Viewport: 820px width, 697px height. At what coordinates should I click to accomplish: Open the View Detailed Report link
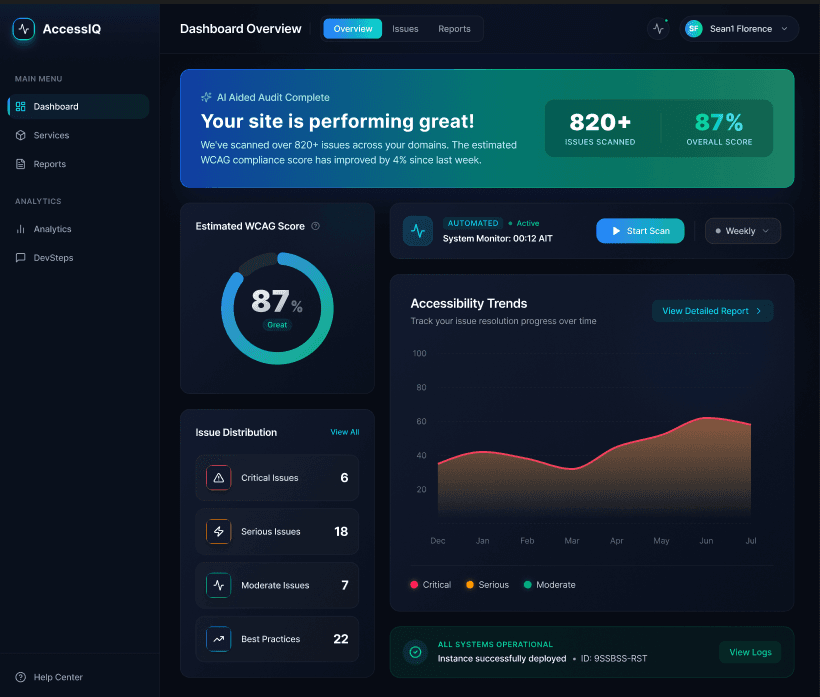point(712,311)
